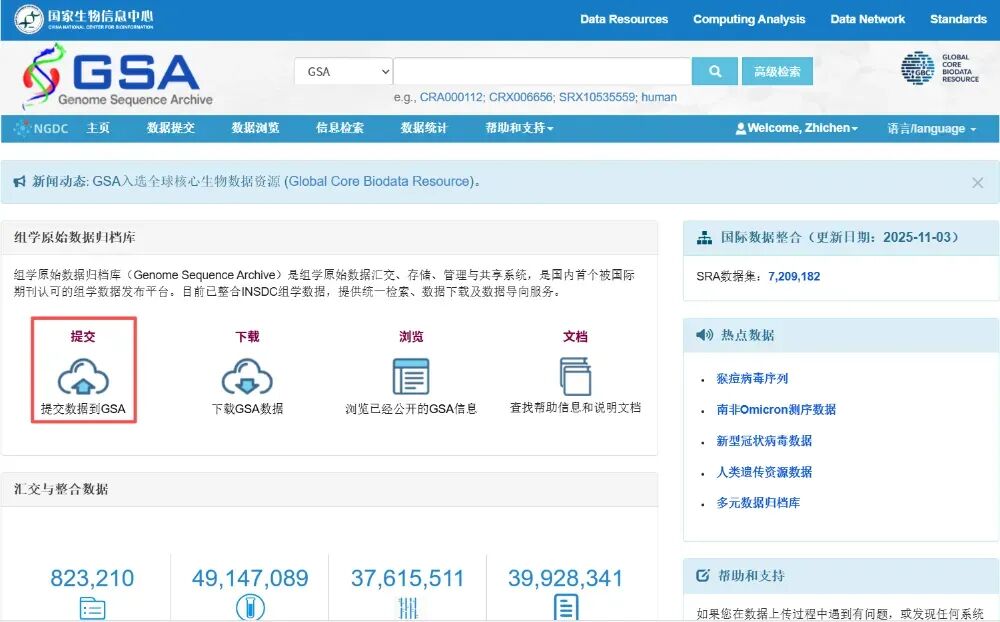The height and width of the screenshot is (622, 1000).
Task: Click the news text about Global Core Biodata Resource
Action: click(286, 182)
